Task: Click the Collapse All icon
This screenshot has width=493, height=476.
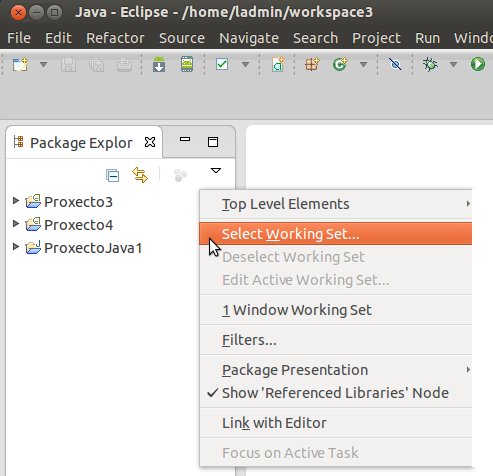Action: click(112, 175)
